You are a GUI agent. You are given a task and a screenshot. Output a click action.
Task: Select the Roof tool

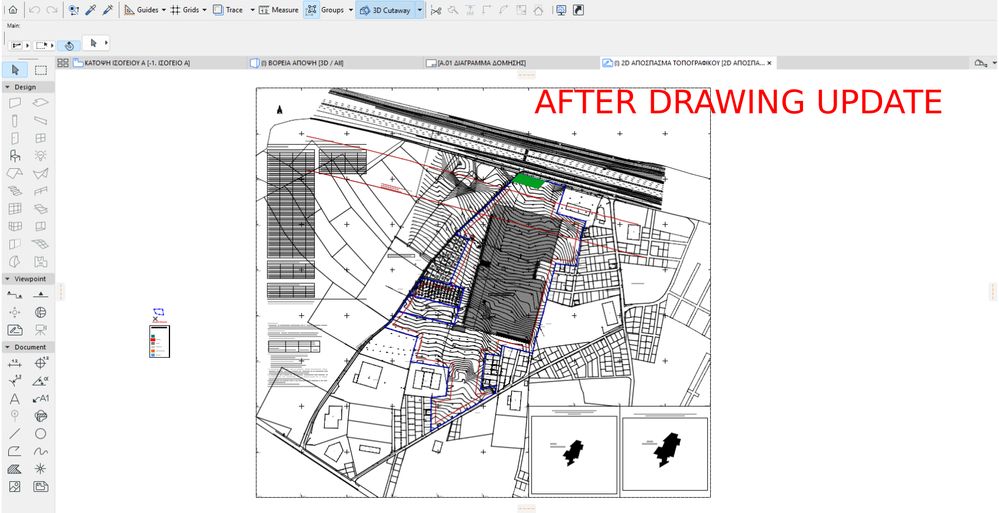point(15,173)
